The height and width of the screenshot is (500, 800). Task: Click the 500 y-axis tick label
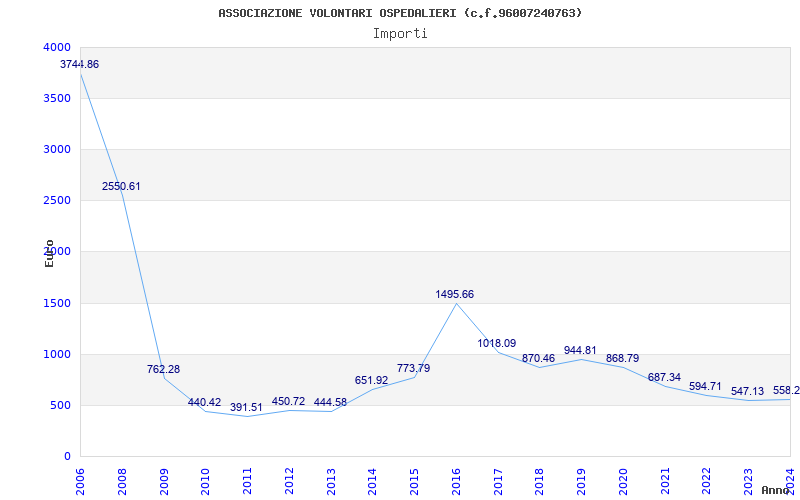point(60,405)
